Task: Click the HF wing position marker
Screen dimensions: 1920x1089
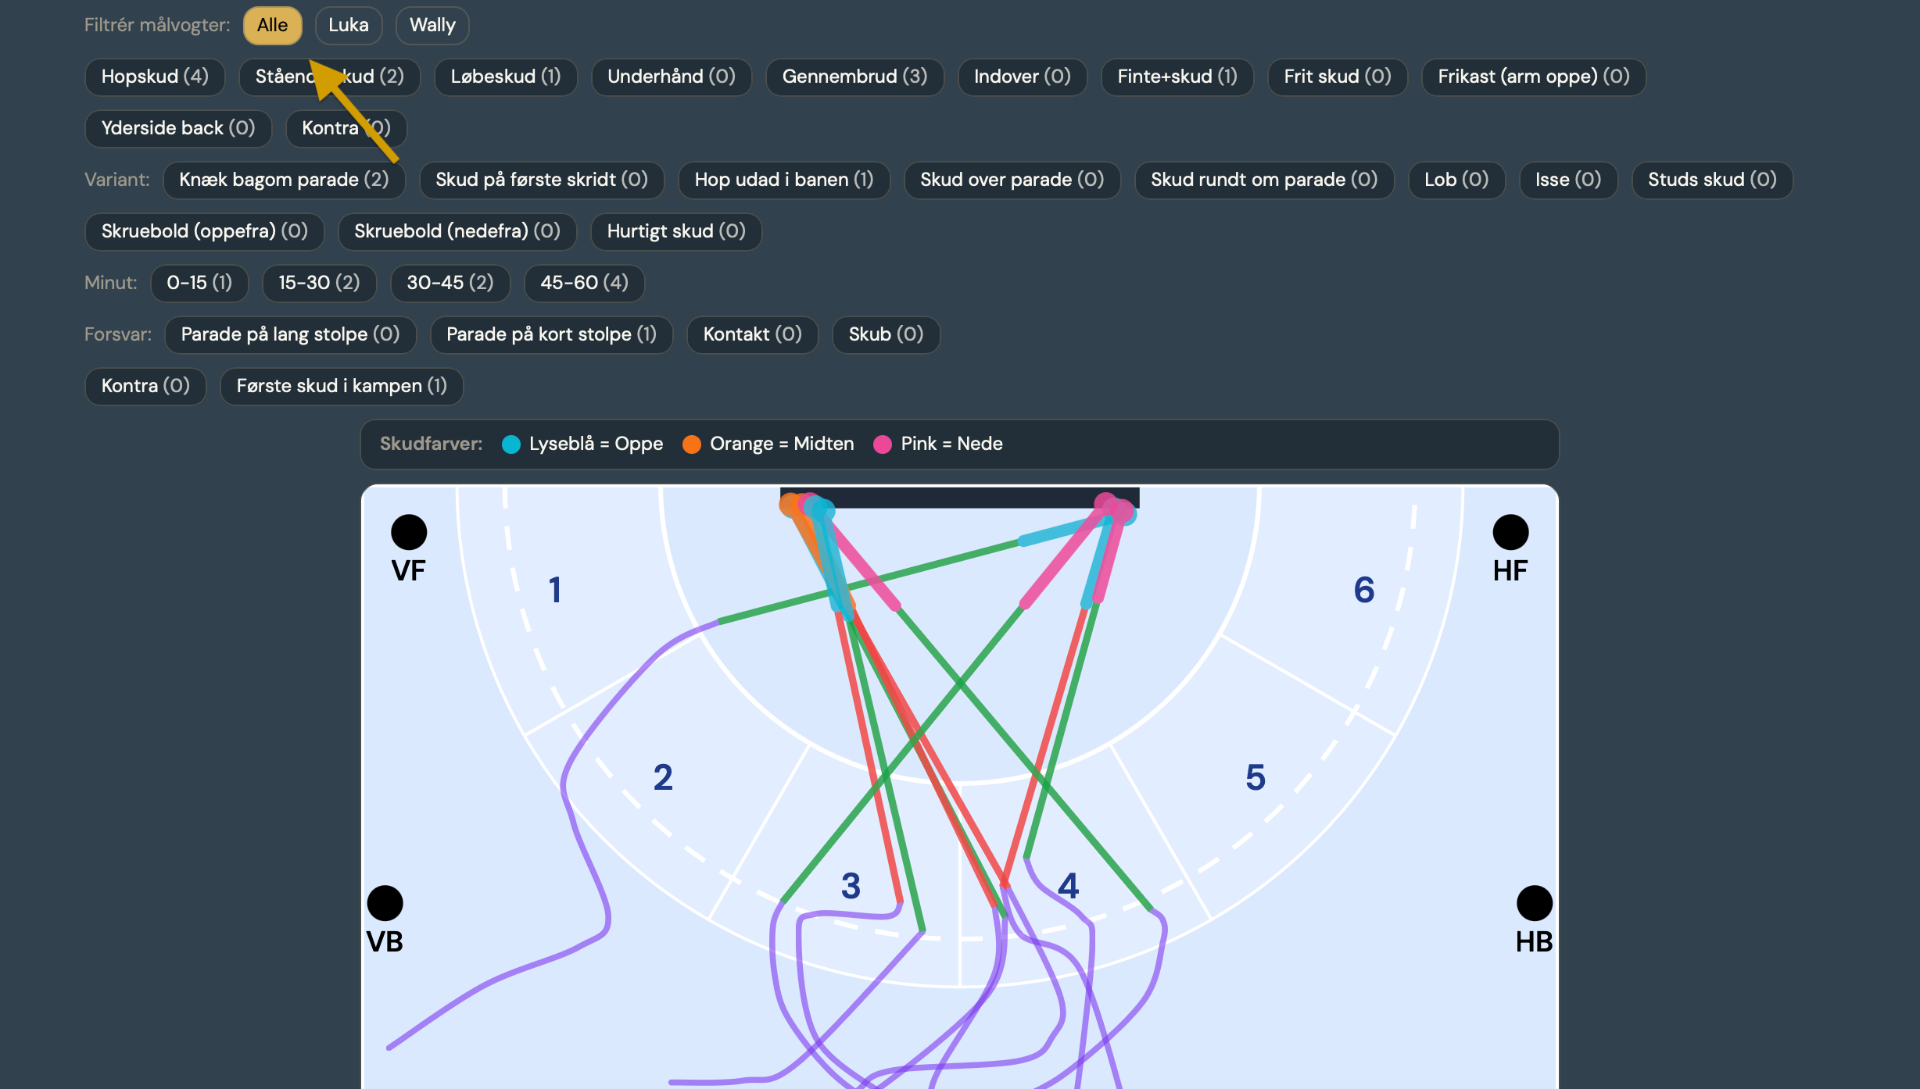Action: 1510,533
